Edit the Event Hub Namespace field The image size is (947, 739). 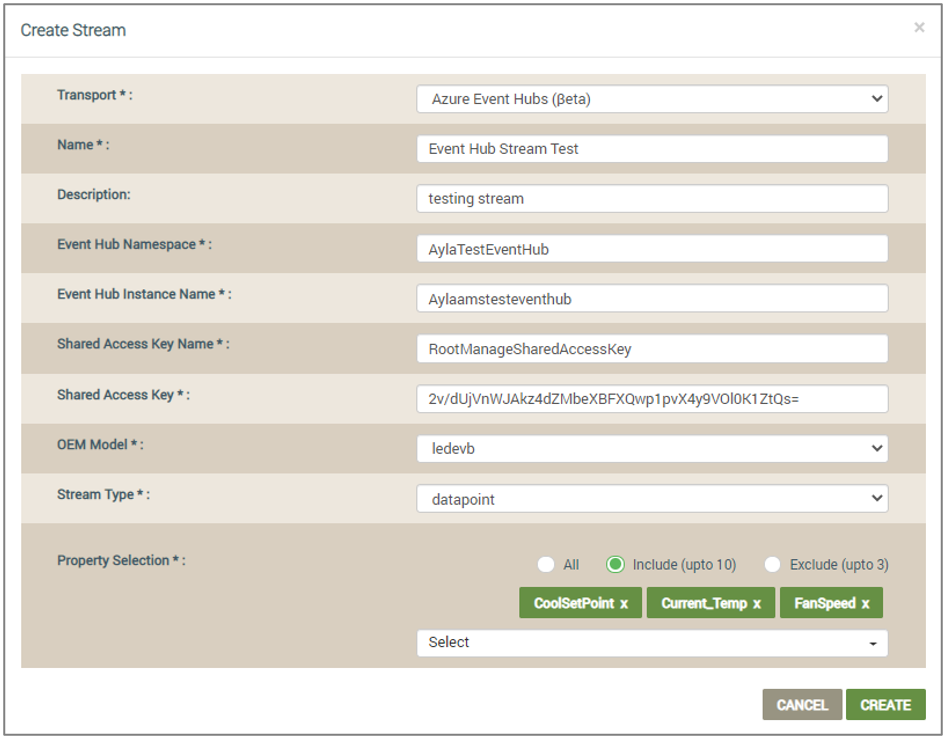point(652,249)
